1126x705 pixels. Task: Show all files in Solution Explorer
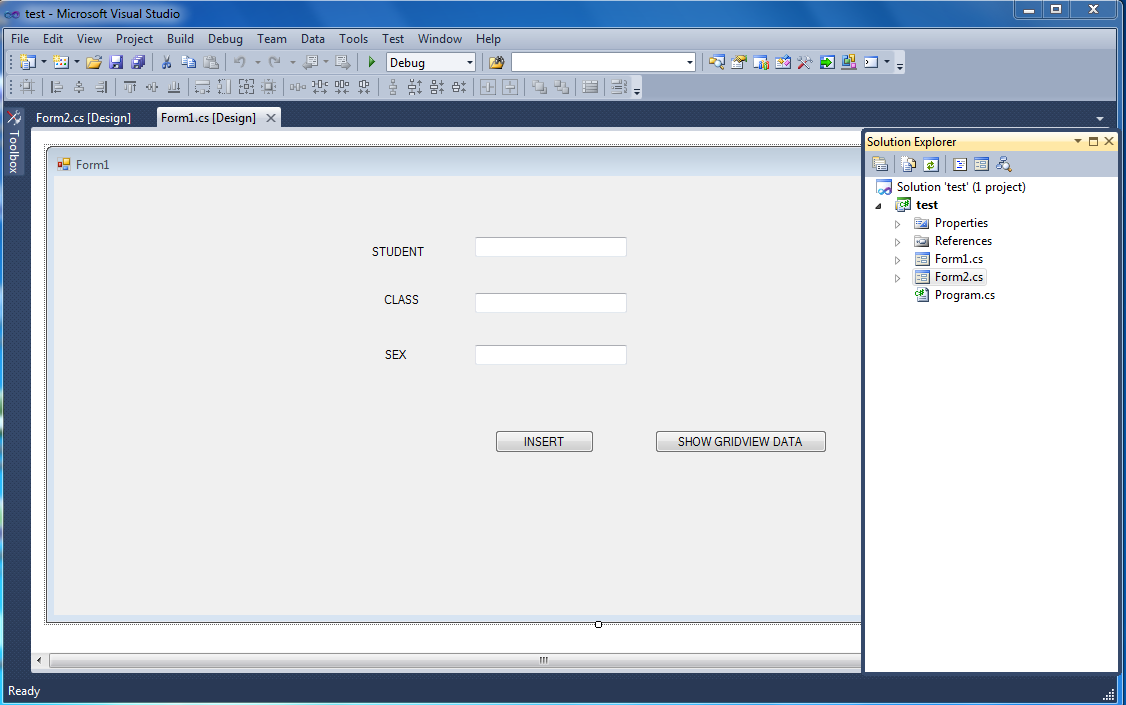(x=909, y=164)
